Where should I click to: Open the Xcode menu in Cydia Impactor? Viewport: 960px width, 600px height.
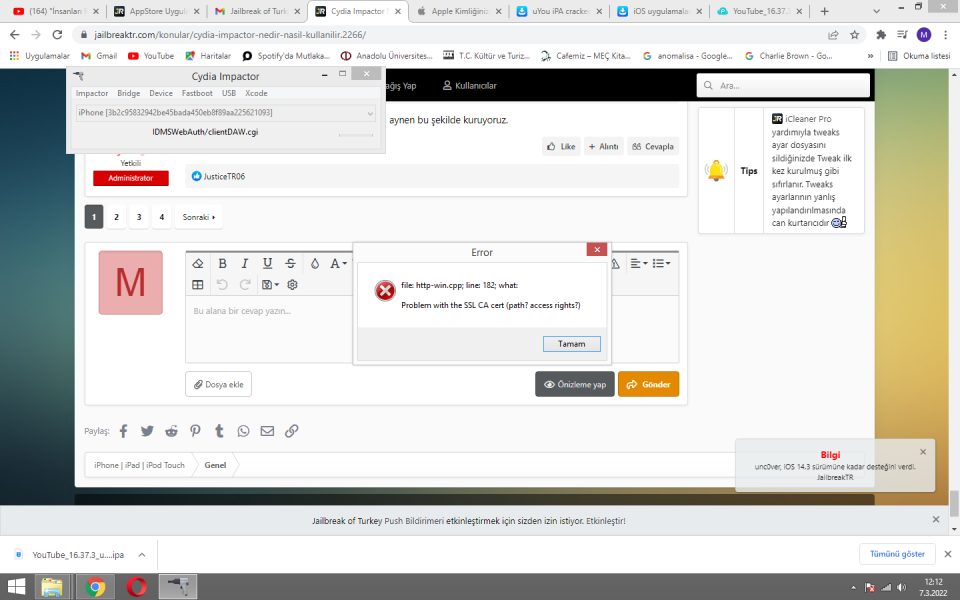[256, 93]
